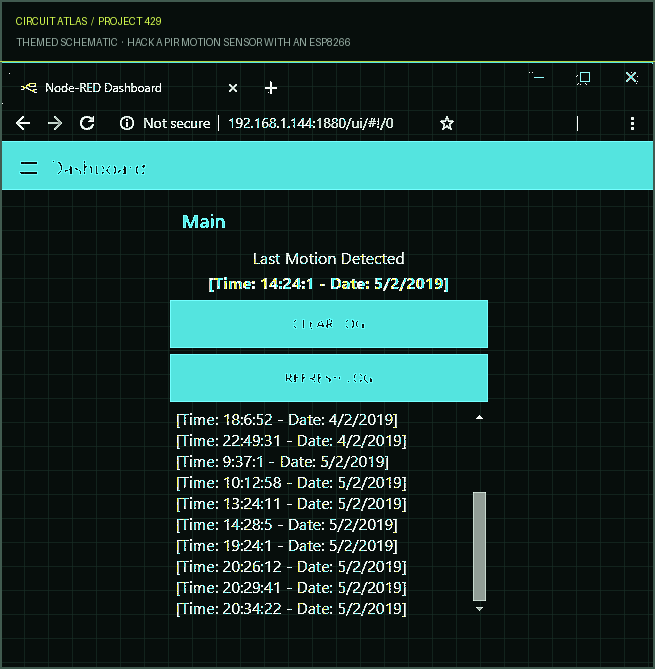Screen dimensions: 655x669
Task: Open a new browser tab with plus
Action: click(271, 88)
